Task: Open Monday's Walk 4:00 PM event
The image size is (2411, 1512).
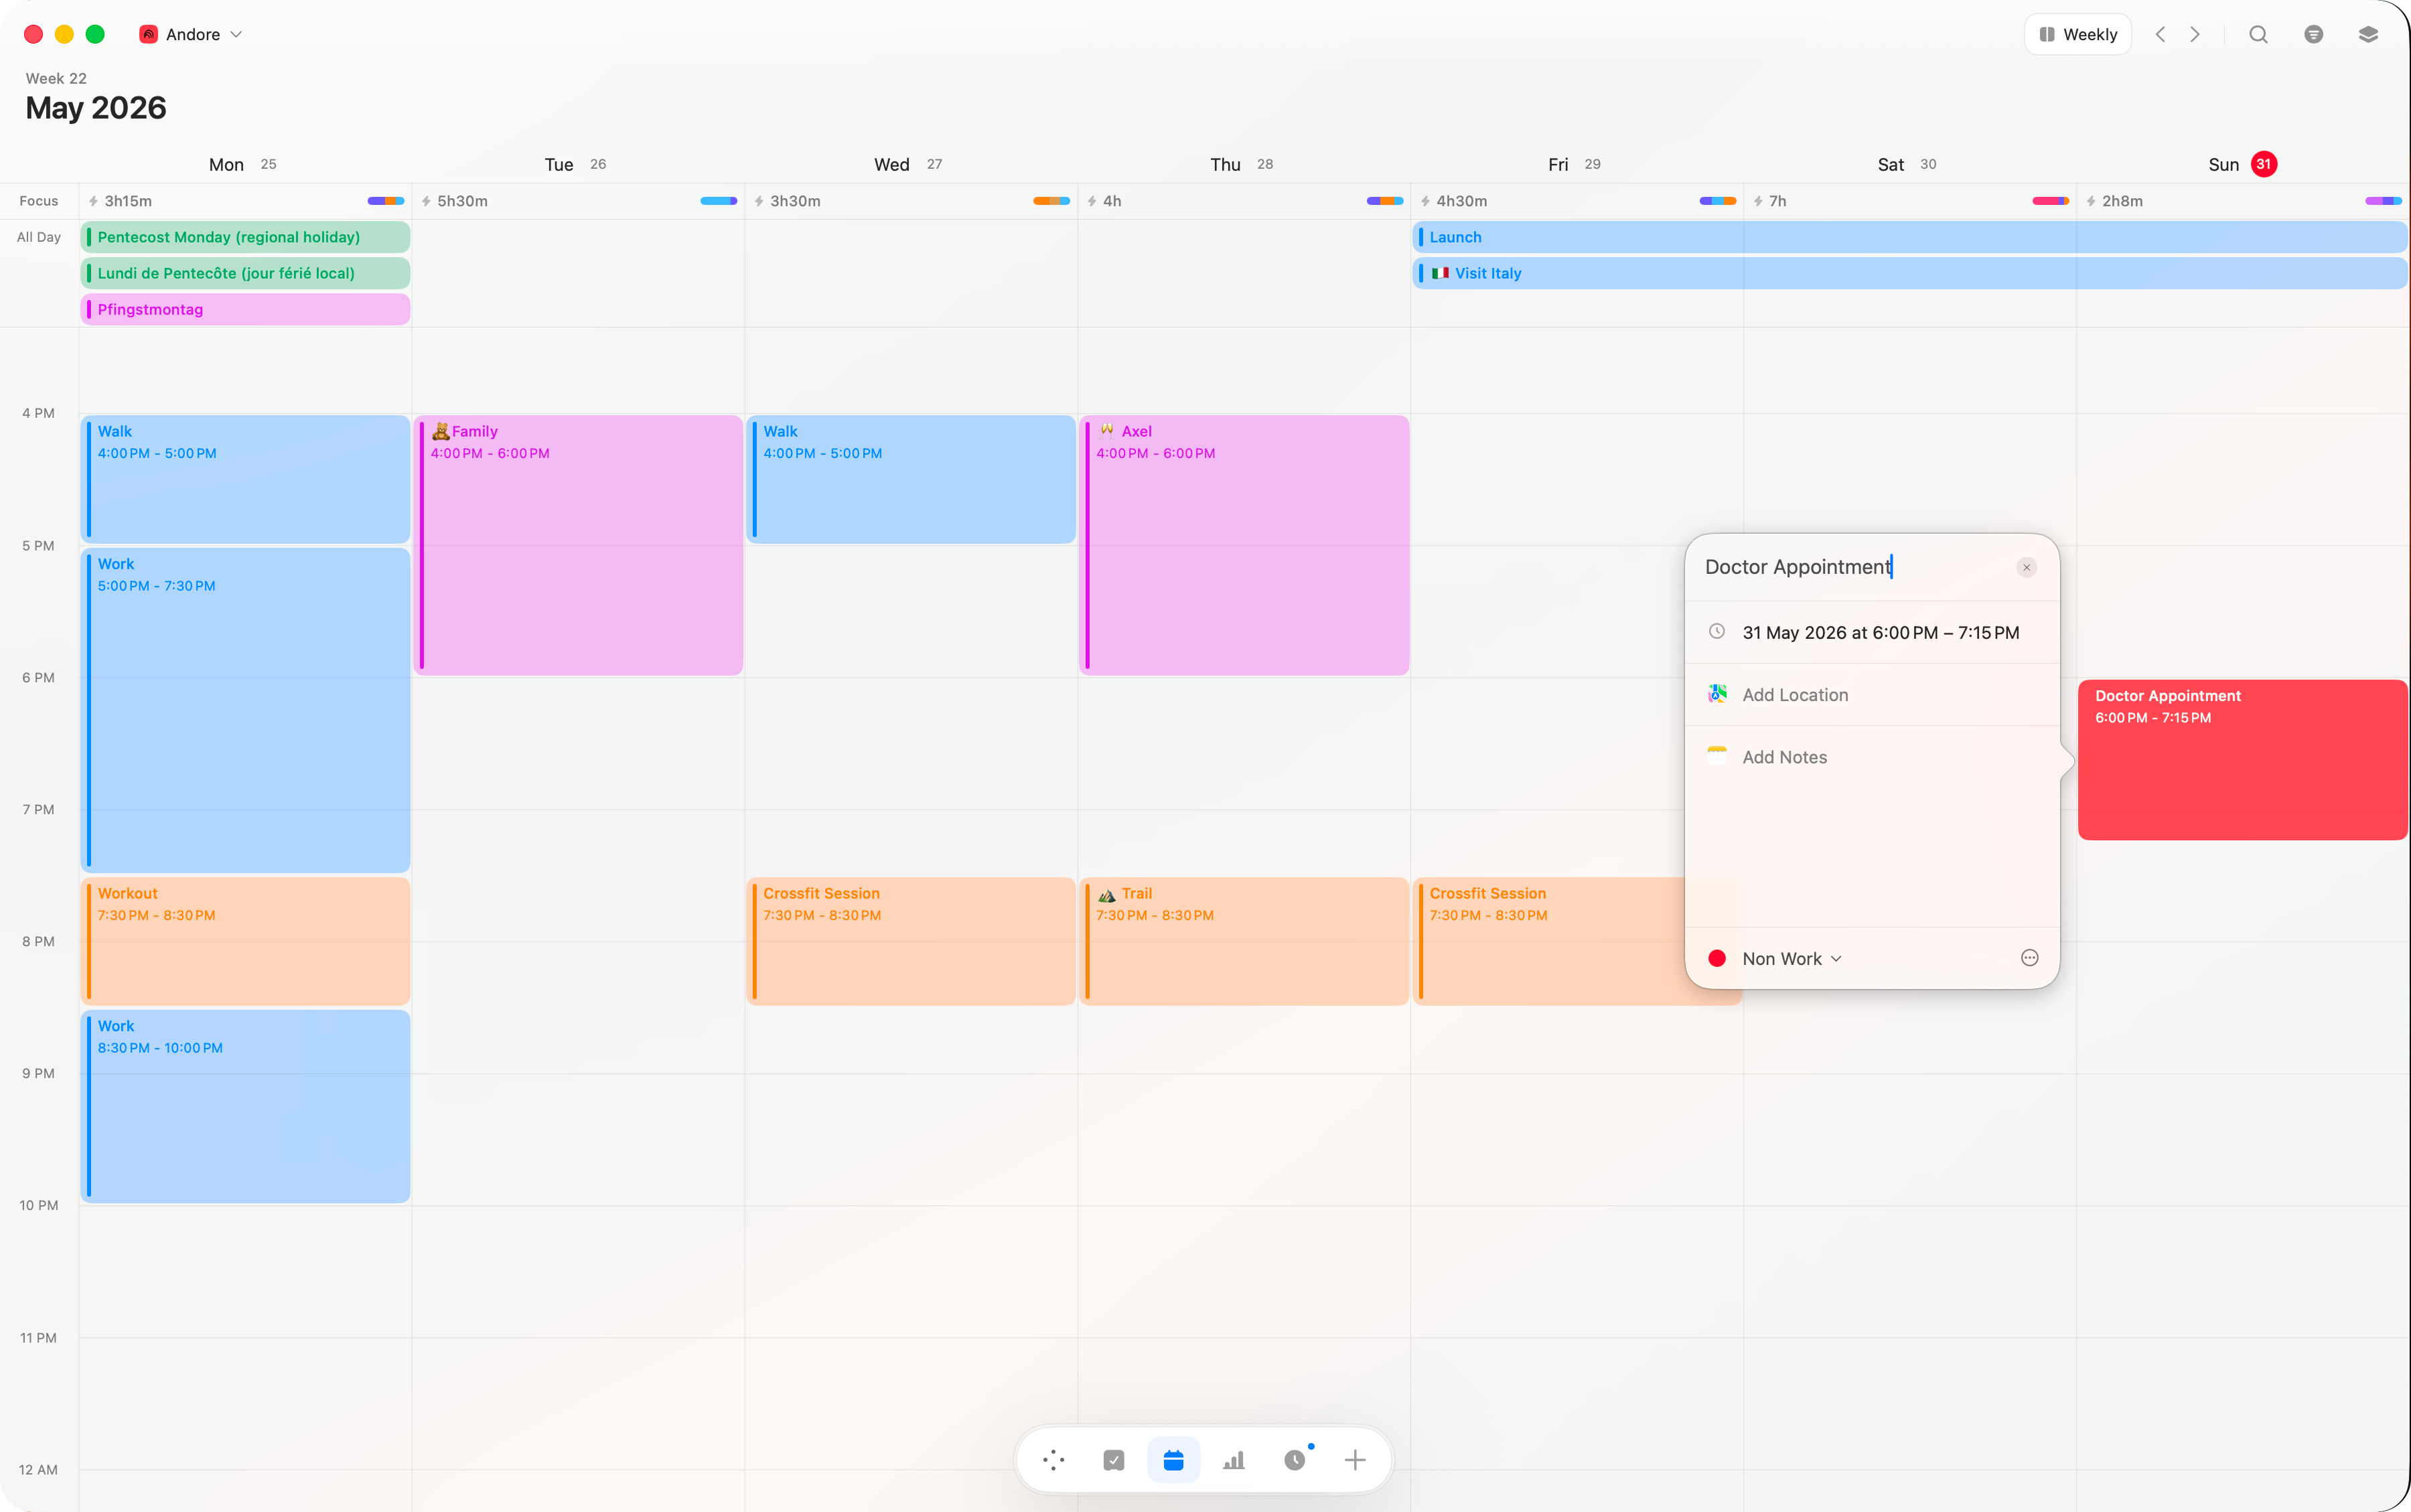Action: 245,479
